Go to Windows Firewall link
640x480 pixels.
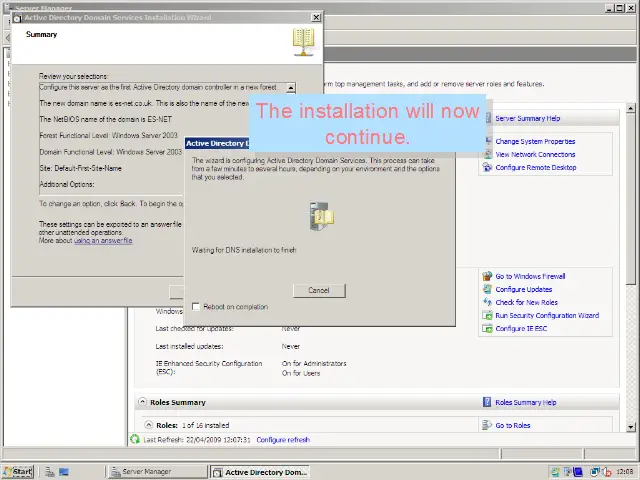[x=530, y=276]
